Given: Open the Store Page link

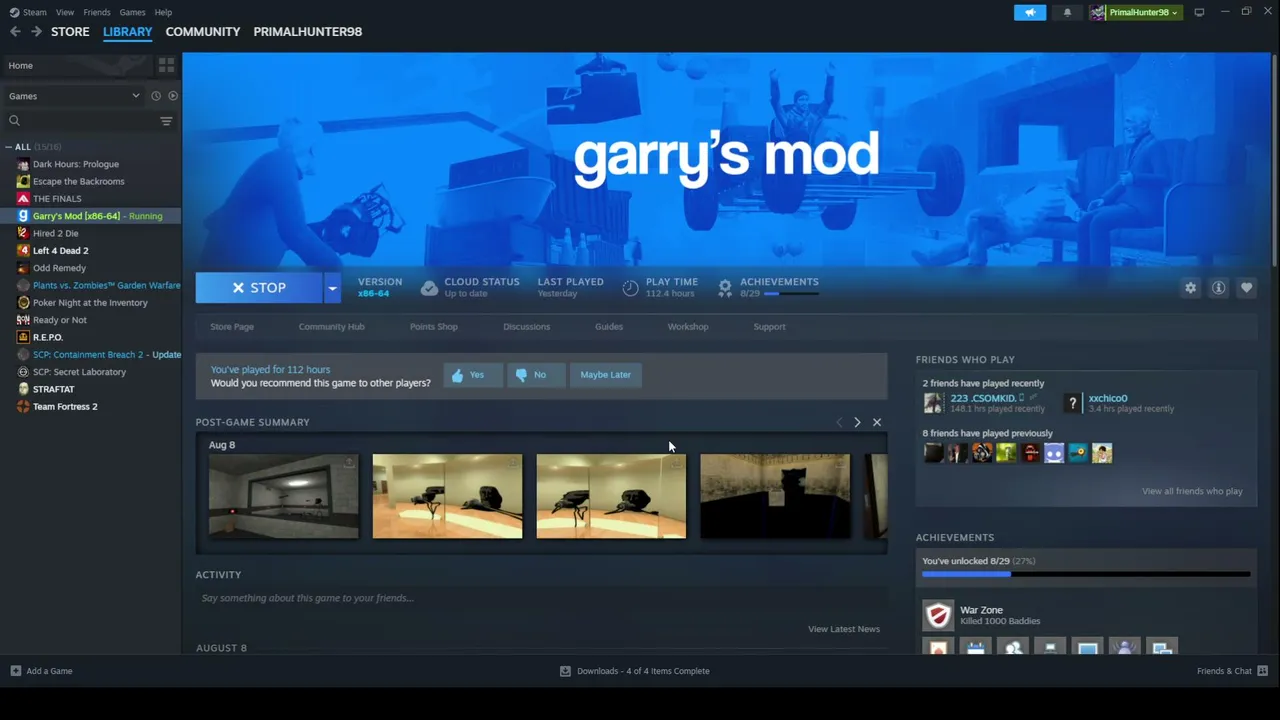Looking at the screenshot, I should (x=232, y=327).
